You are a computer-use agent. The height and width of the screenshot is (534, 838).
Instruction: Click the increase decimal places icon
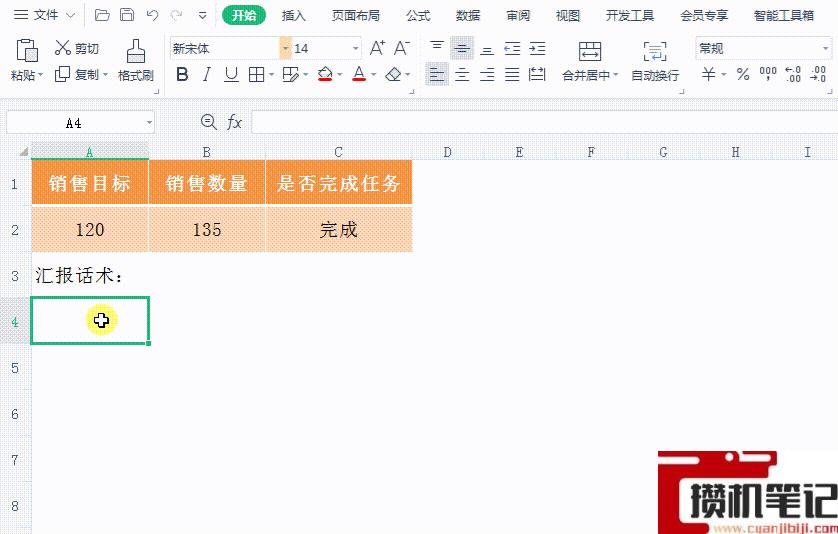793,74
